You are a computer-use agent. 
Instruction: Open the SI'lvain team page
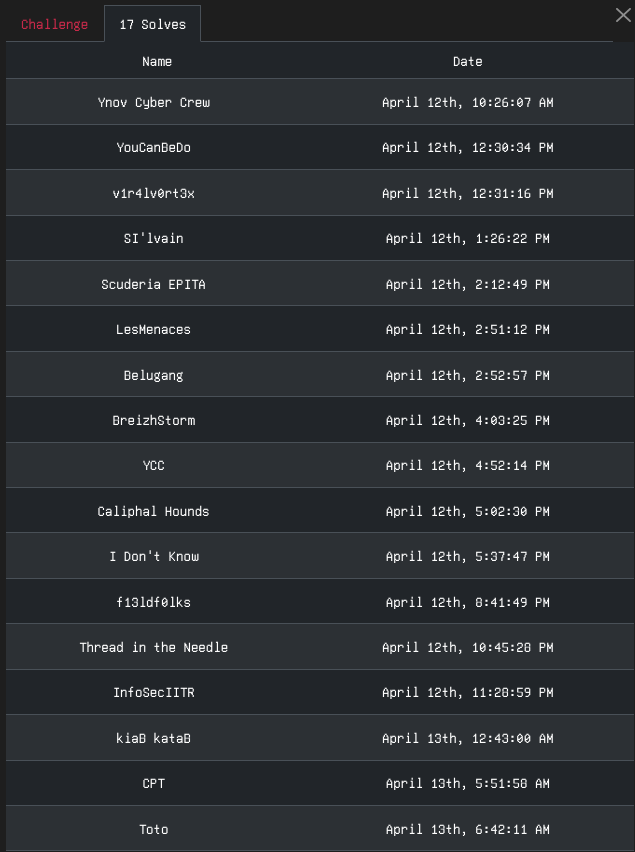(x=154, y=239)
